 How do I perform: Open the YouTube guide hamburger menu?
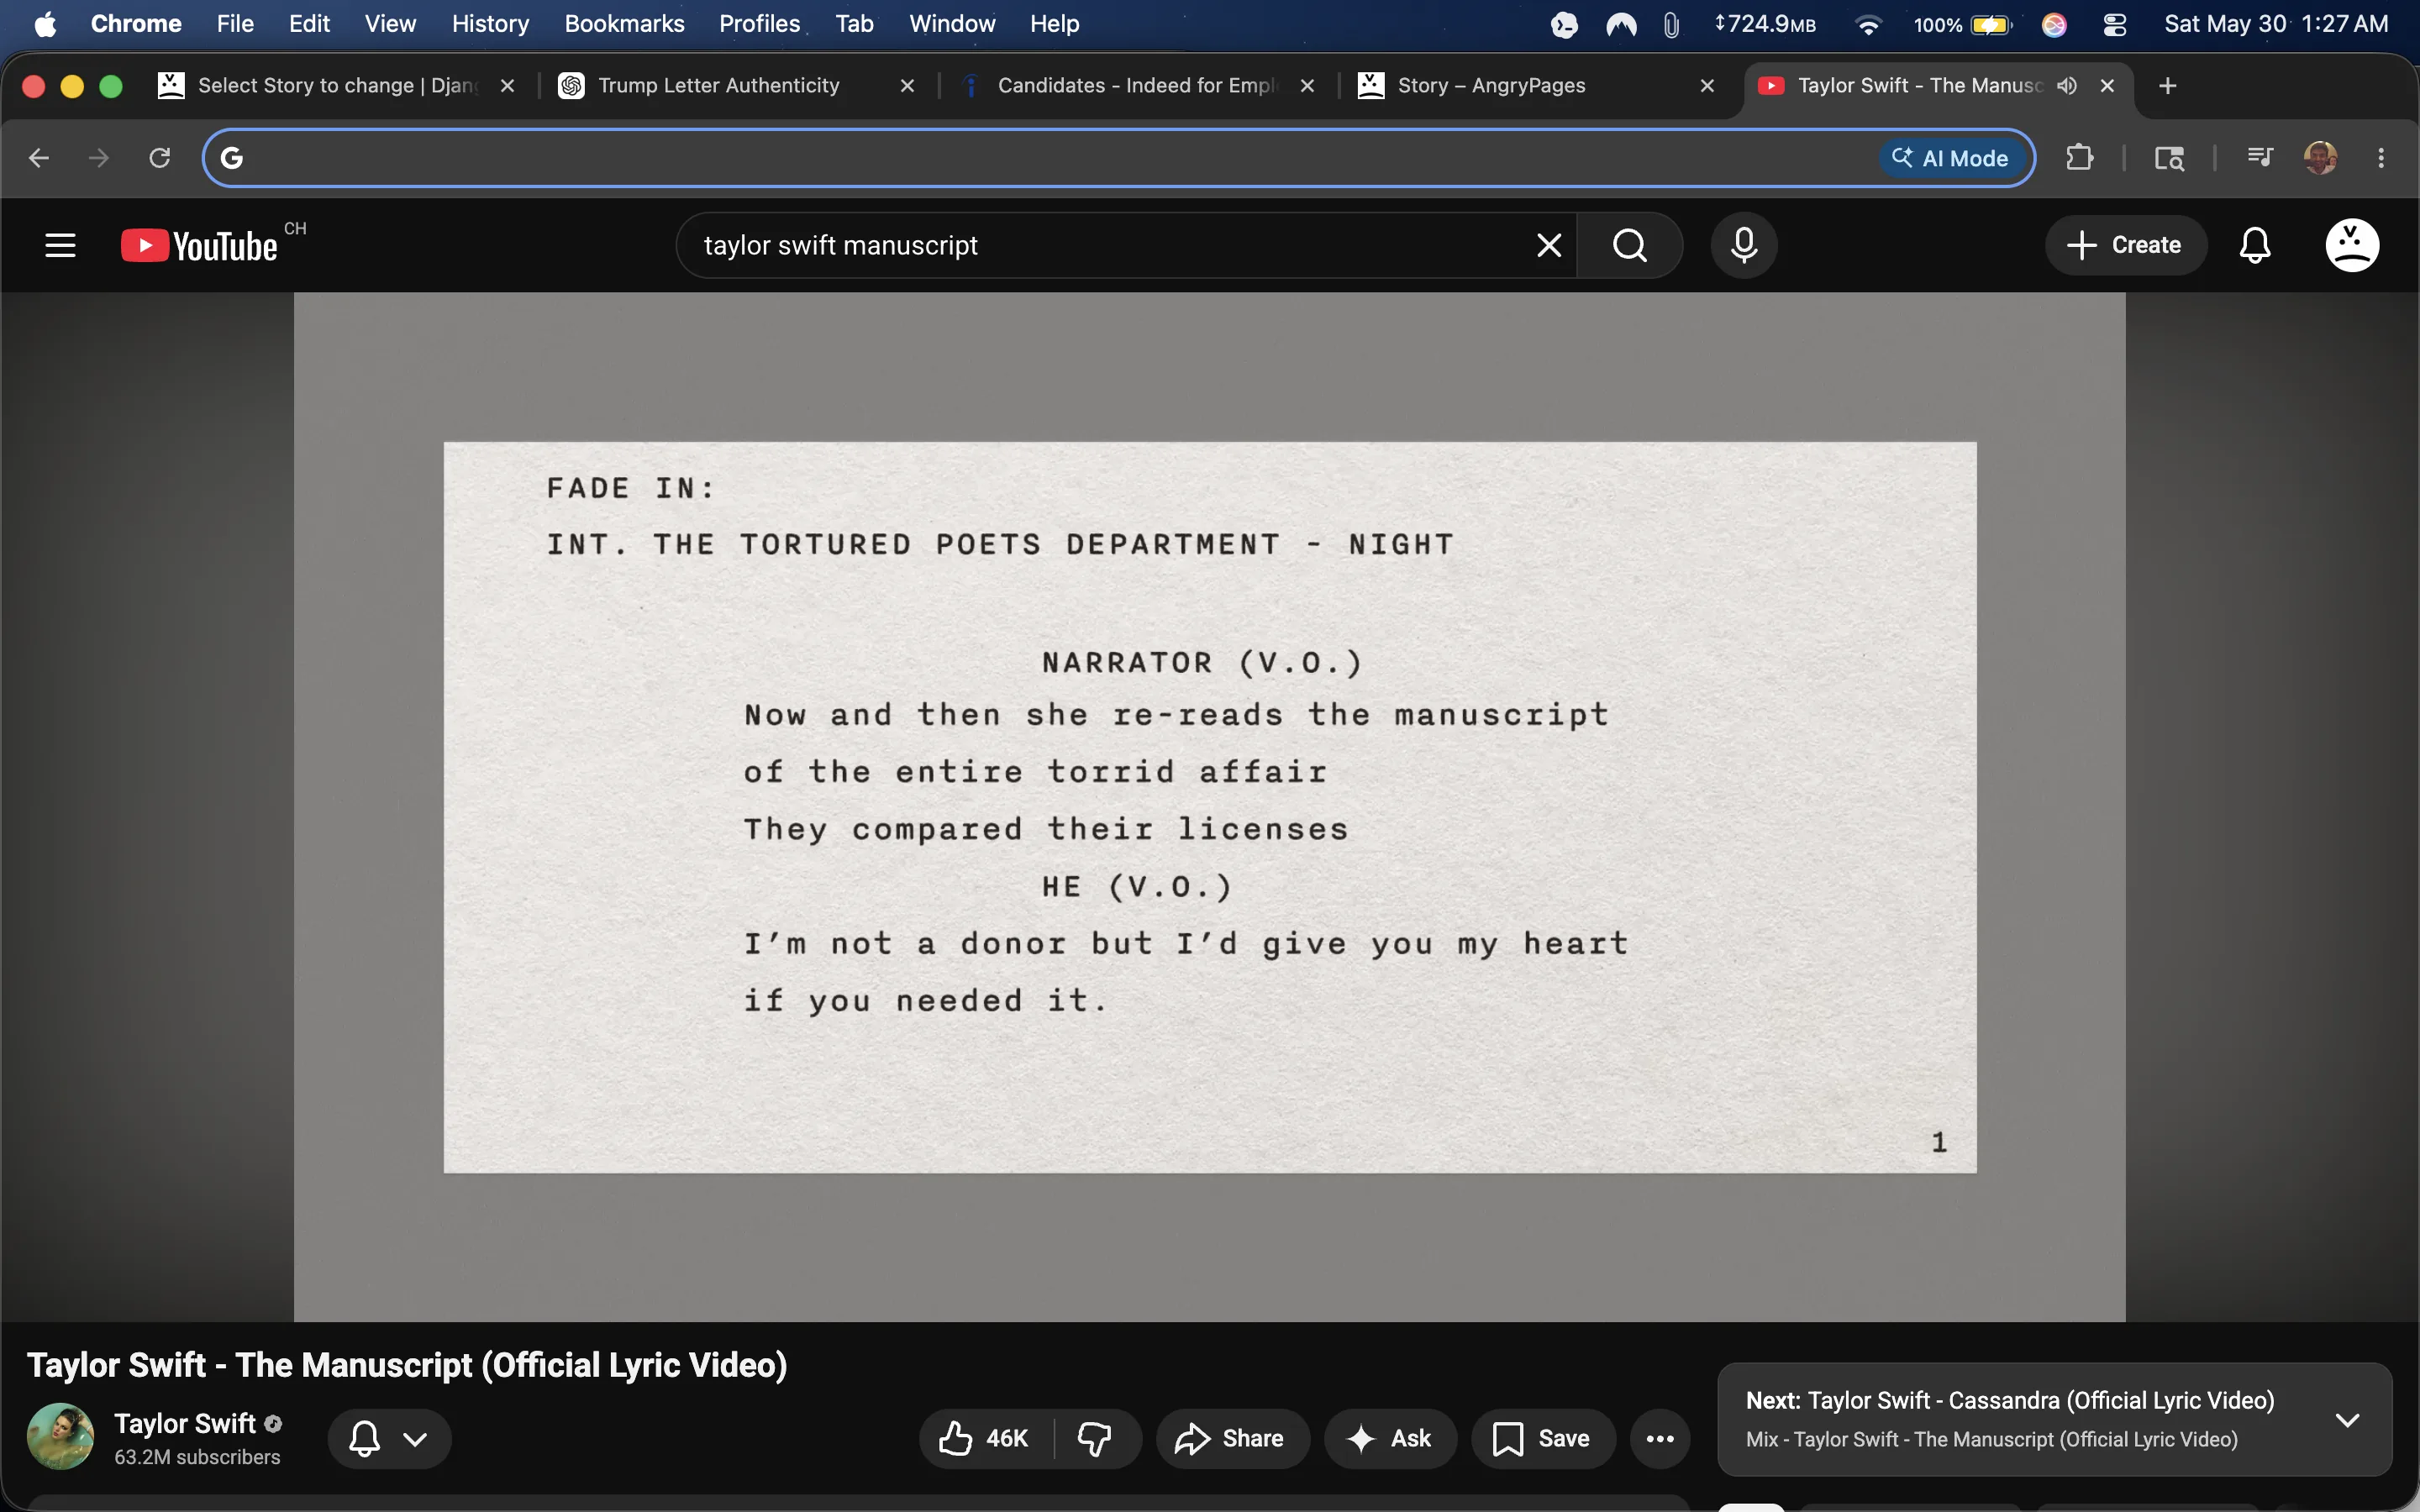pyautogui.click(x=60, y=245)
